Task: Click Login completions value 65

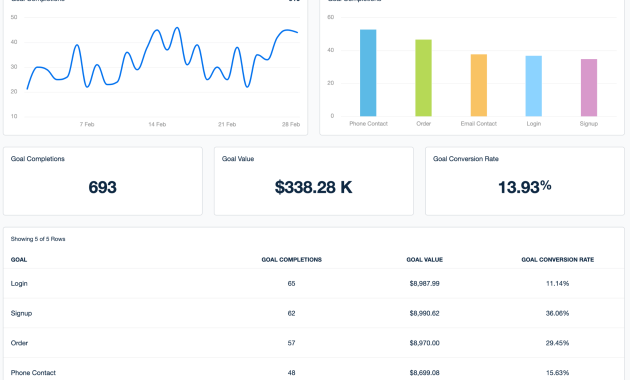Action: coord(291,284)
